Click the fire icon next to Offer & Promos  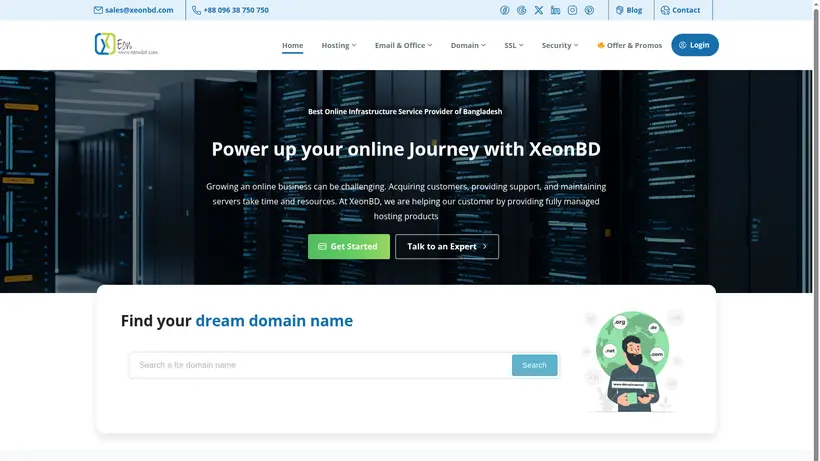coord(601,45)
